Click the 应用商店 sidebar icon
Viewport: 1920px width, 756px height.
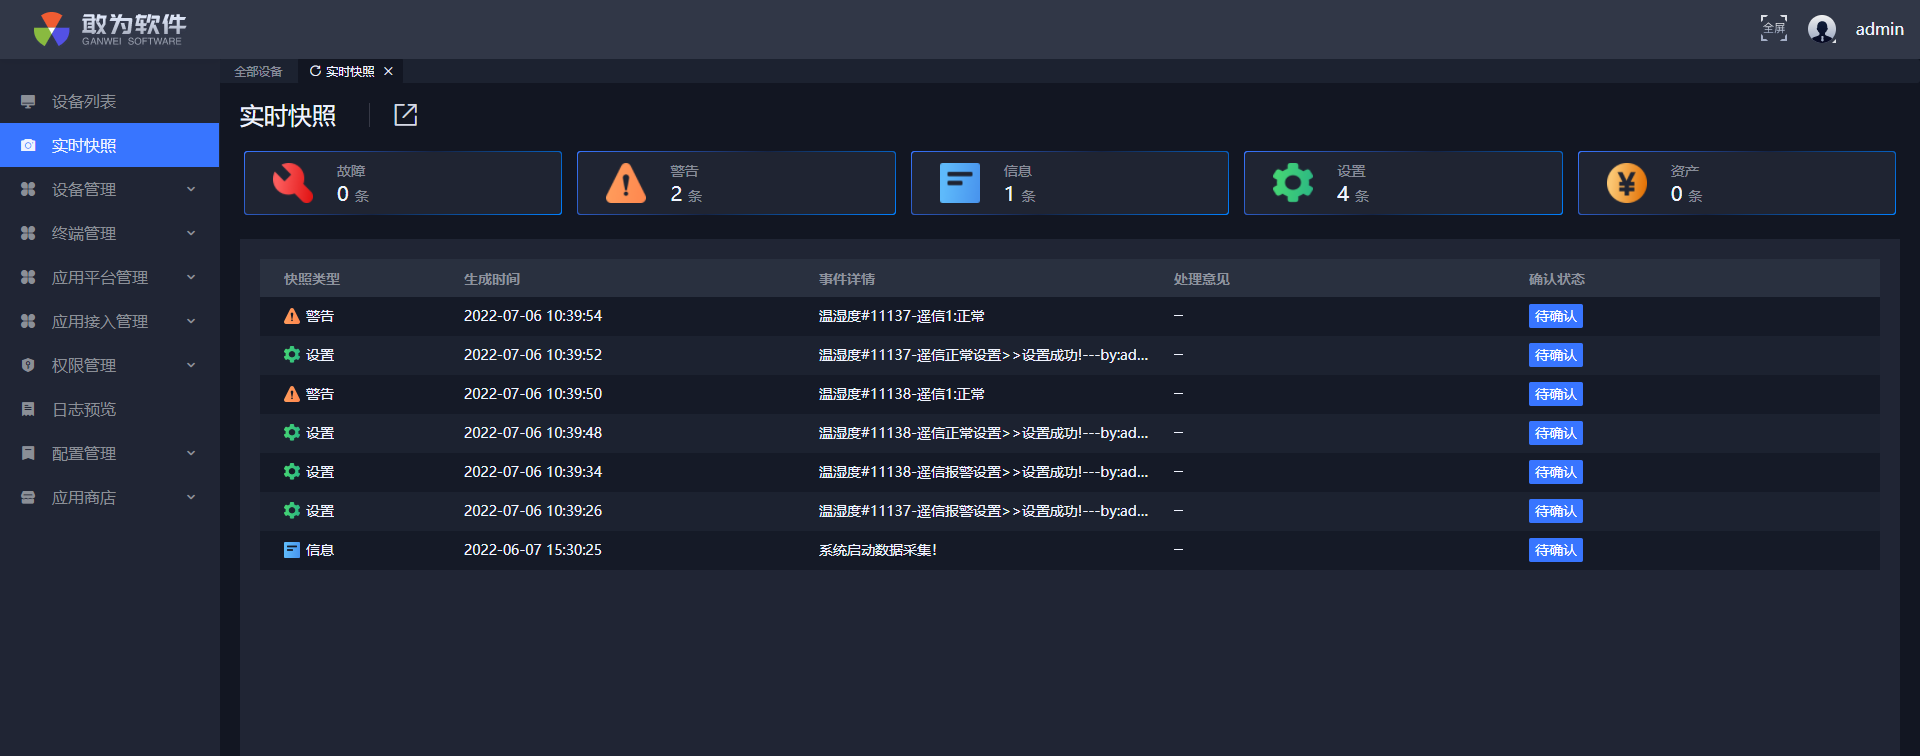click(28, 497)
